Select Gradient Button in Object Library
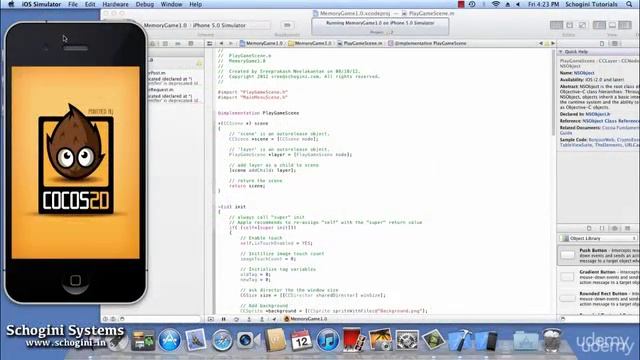The height and width of the screenshot is (360, 640). pos(598,277)
